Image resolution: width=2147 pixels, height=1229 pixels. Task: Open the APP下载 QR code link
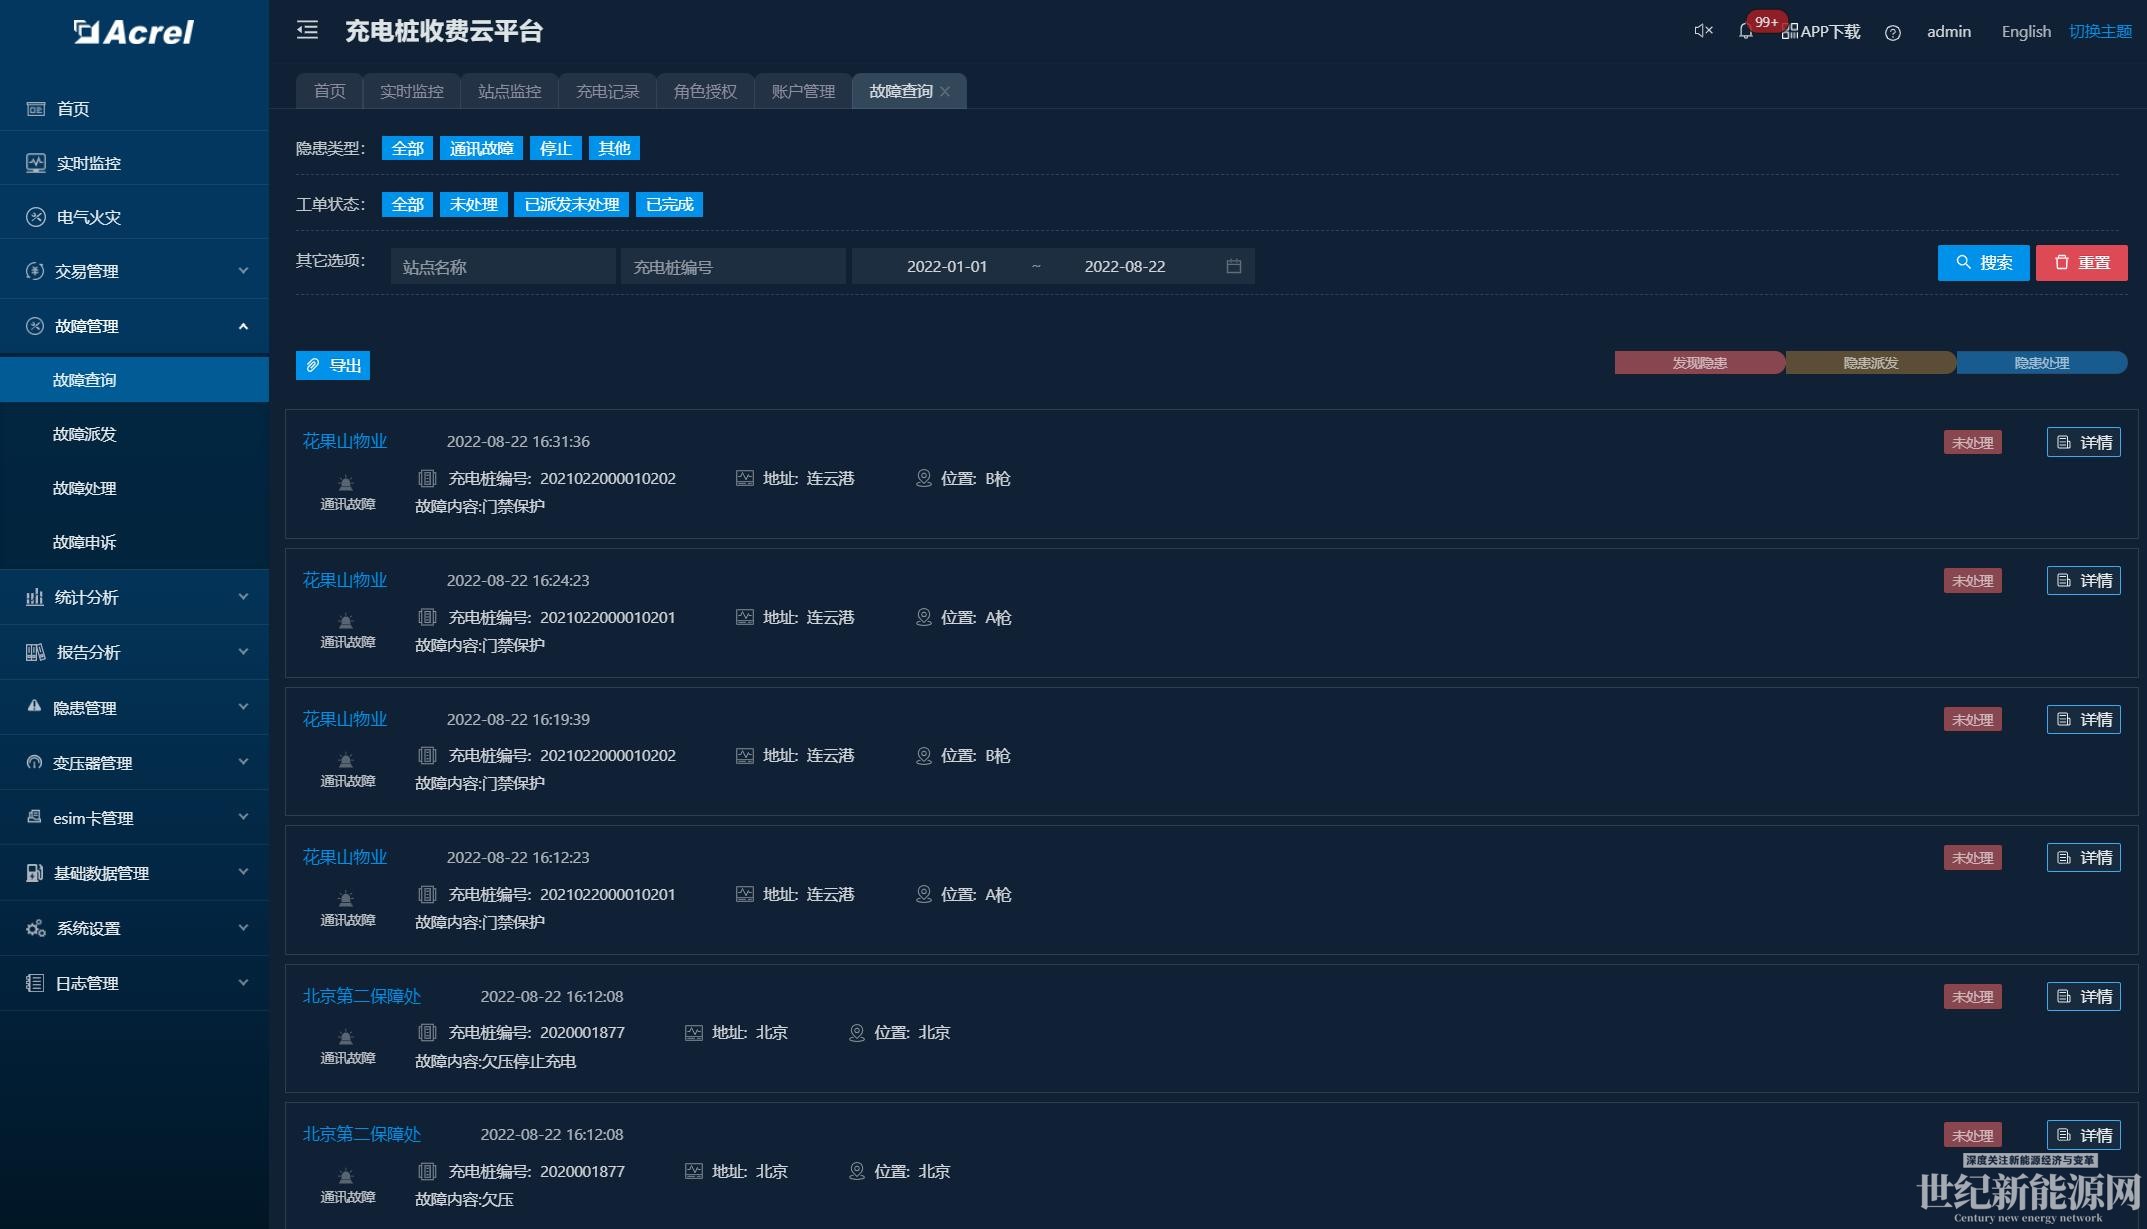tap(1821, 31)
